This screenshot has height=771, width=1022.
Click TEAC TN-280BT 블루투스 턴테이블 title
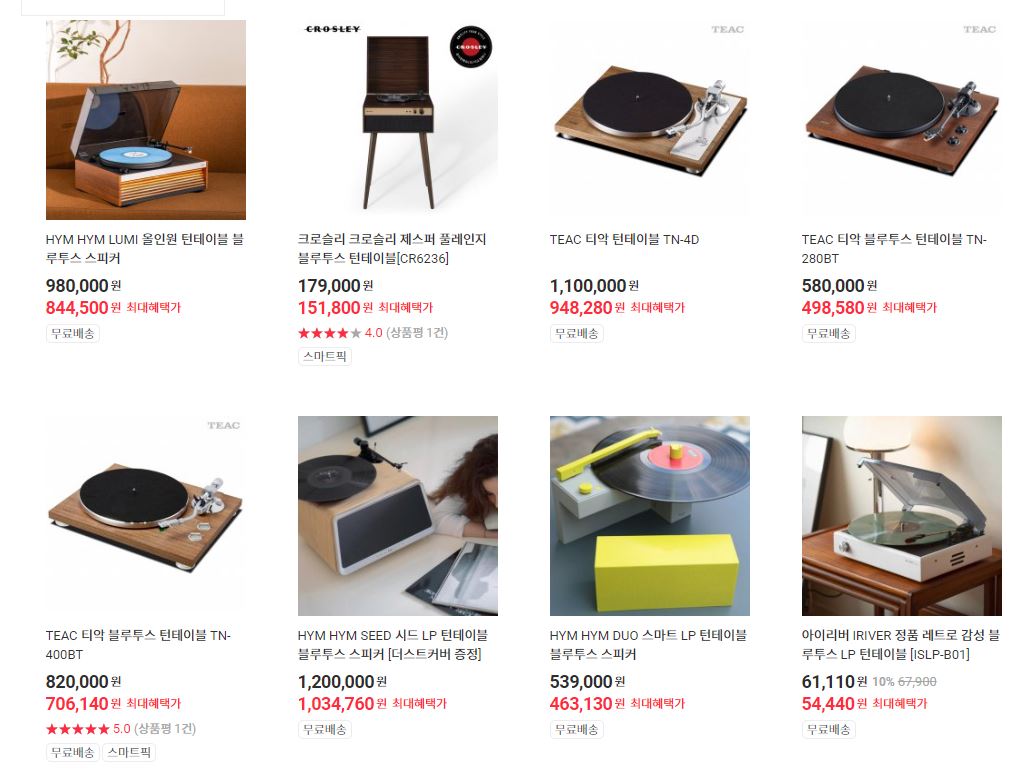(x=894, y=249)
